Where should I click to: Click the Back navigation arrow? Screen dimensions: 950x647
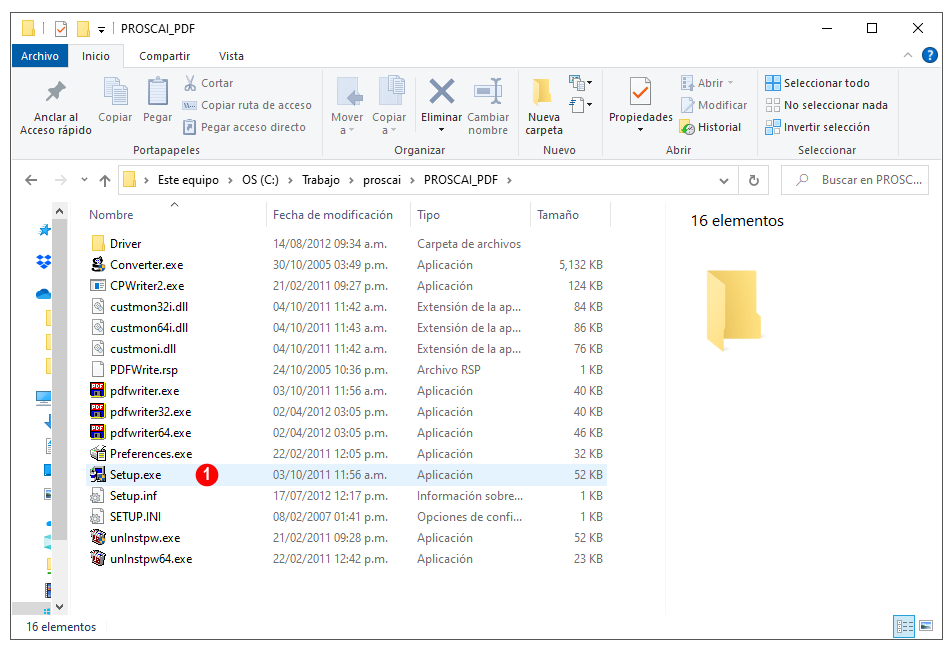[31, 180]
